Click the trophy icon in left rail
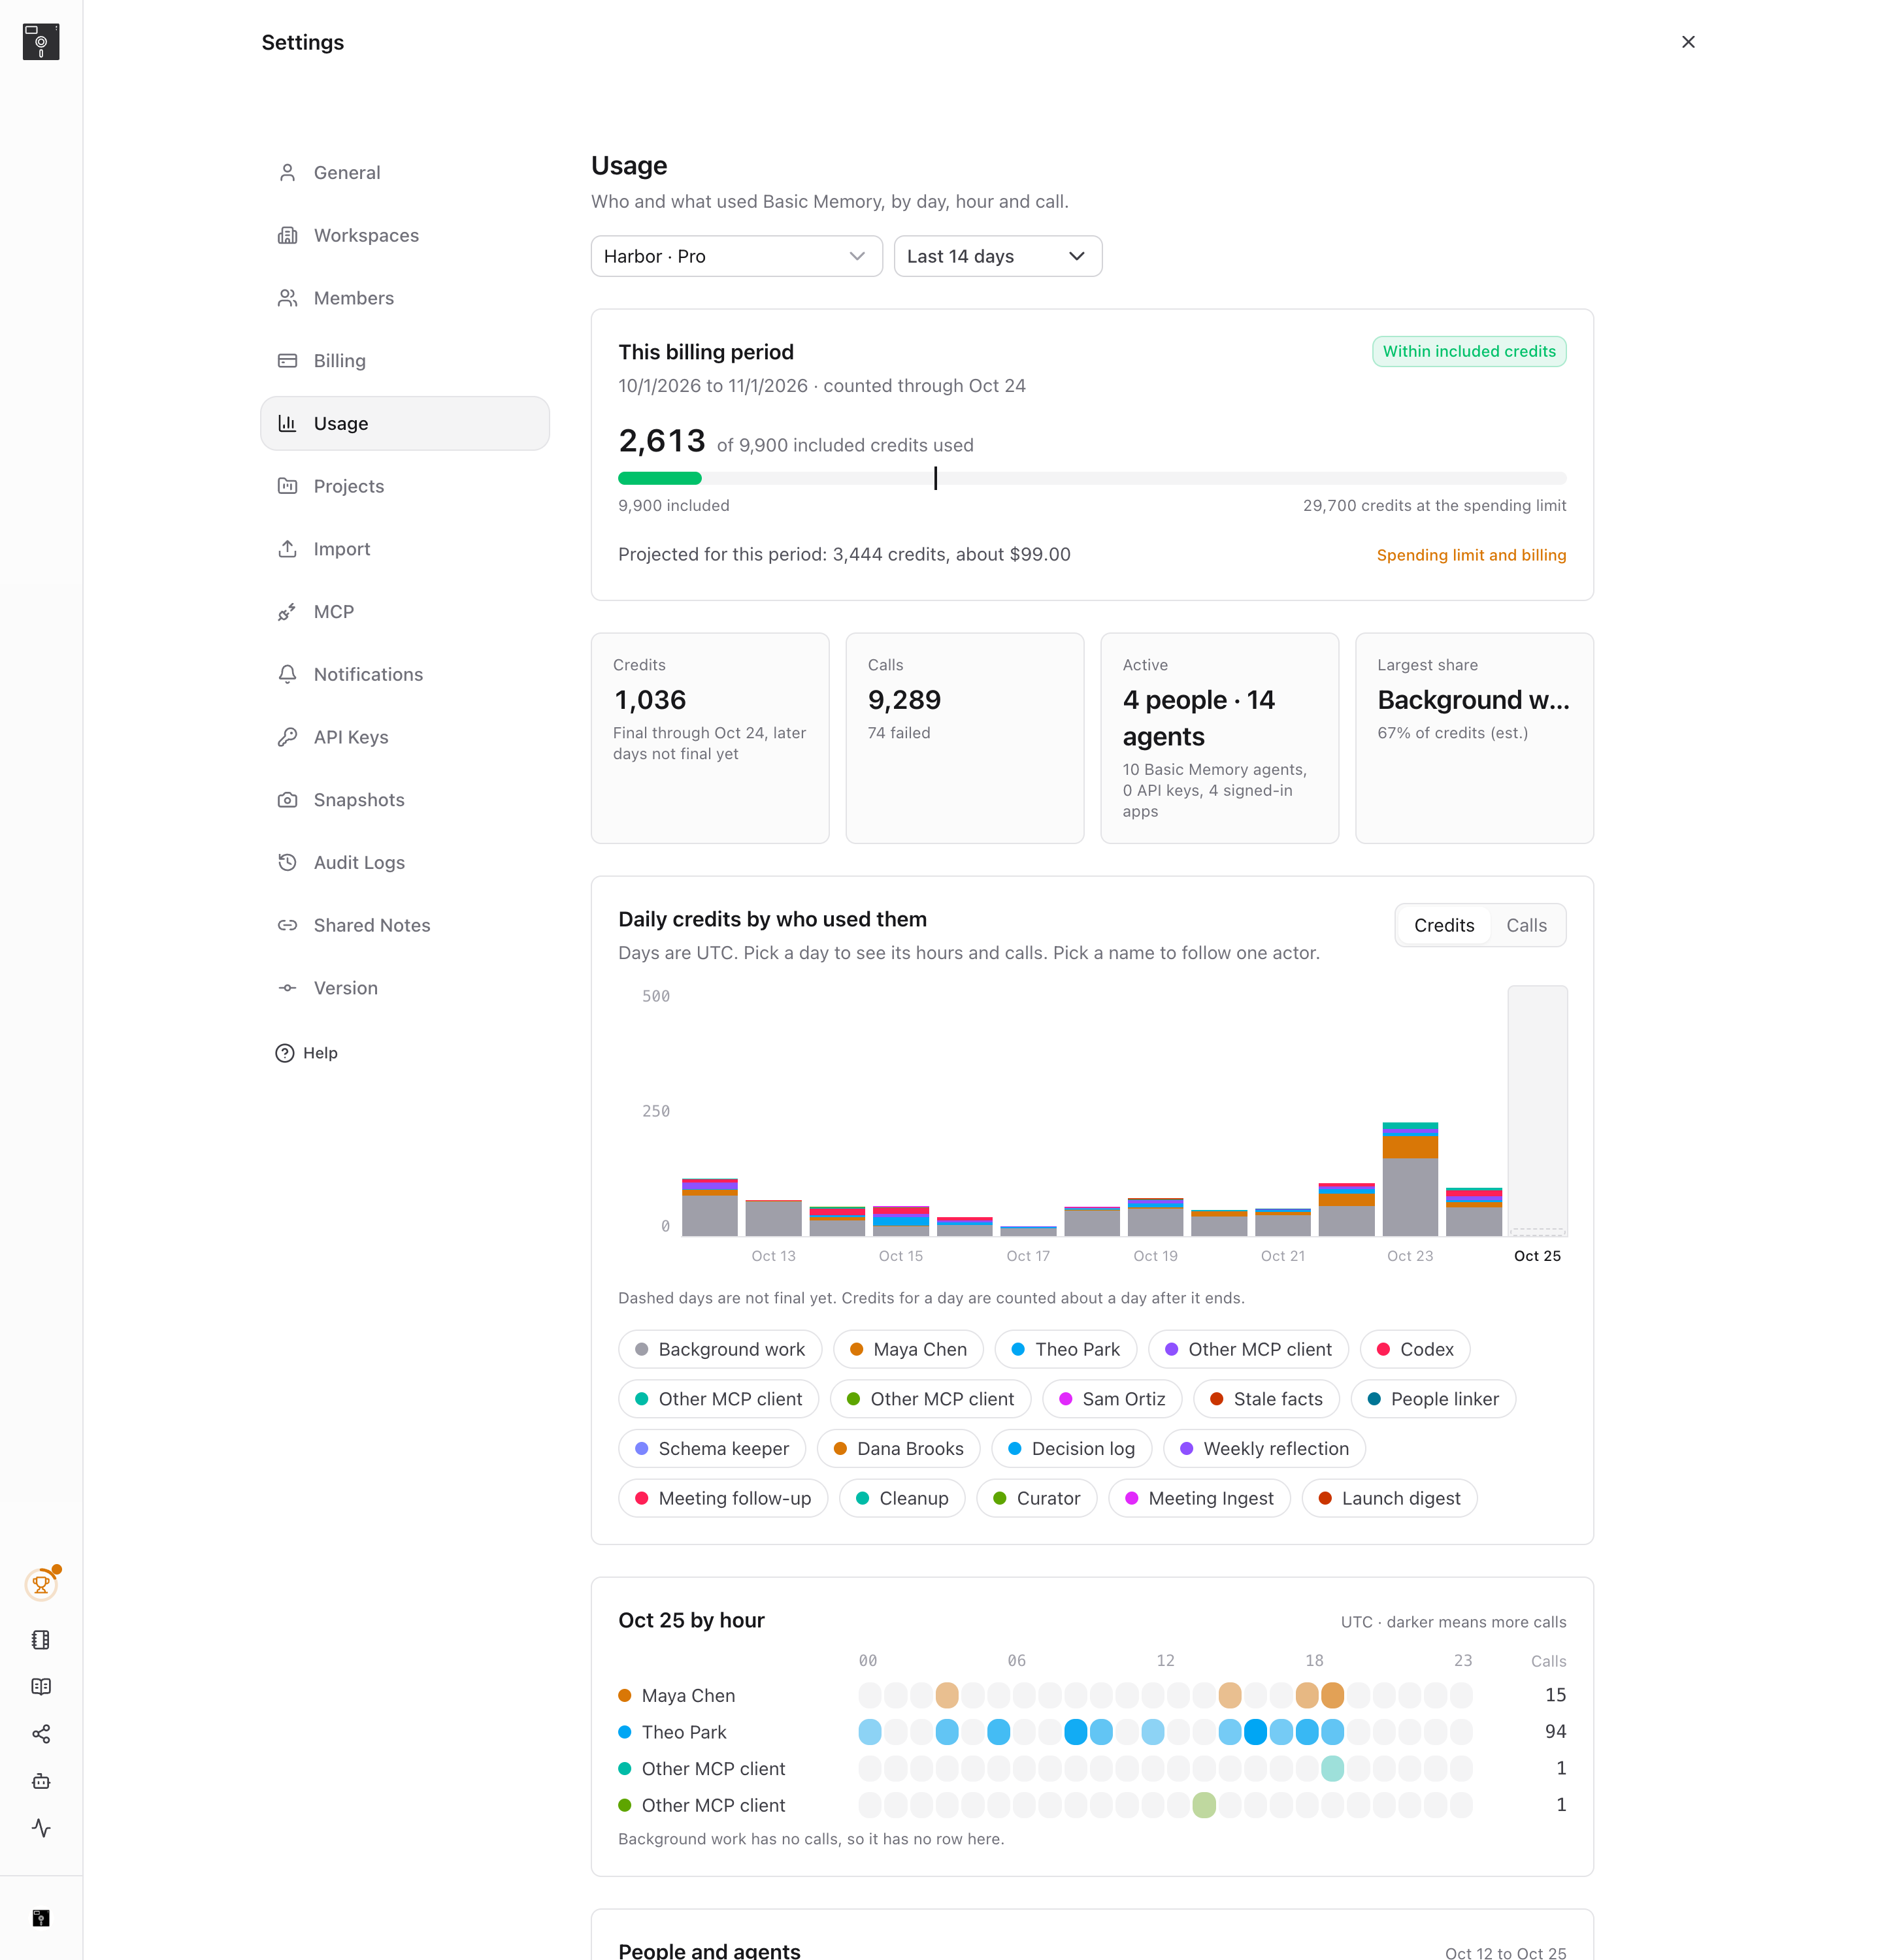The width and height of the screenshot is (1882, 1960). [41, 1584]
